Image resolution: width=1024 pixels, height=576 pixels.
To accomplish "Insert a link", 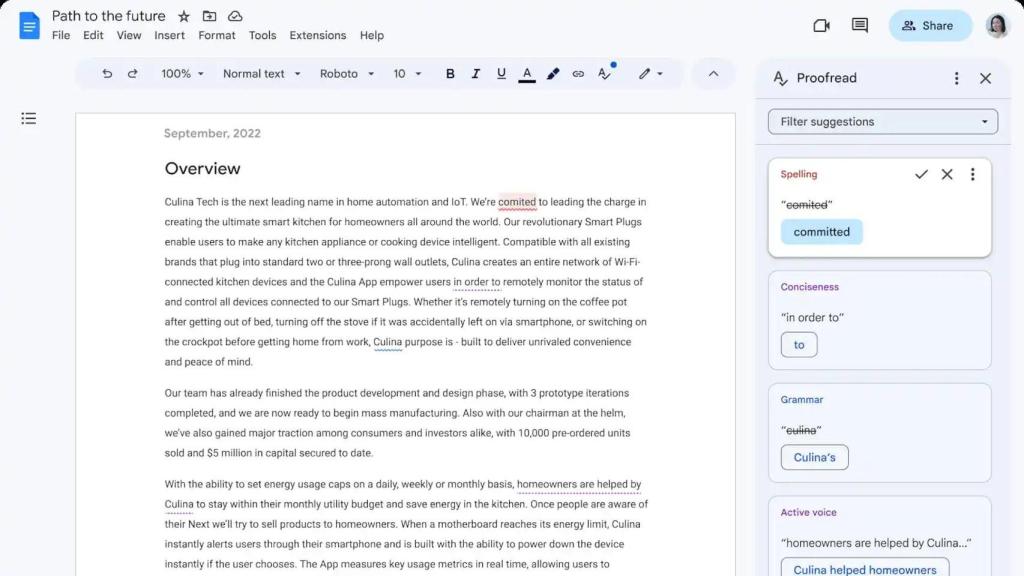I will [x=578, y=73].
